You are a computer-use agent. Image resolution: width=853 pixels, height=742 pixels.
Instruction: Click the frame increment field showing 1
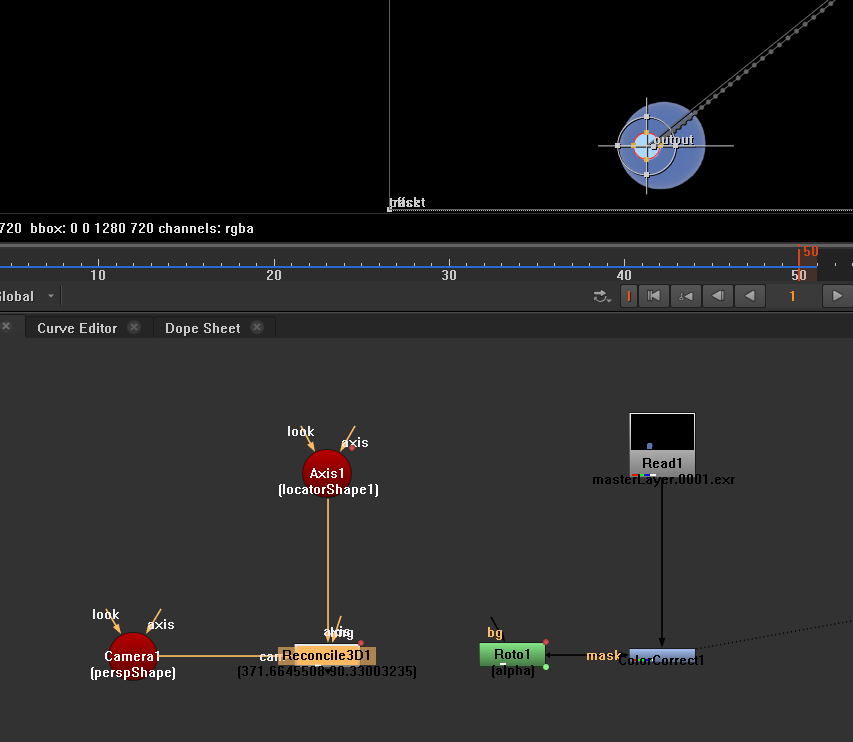click(793, 296)
